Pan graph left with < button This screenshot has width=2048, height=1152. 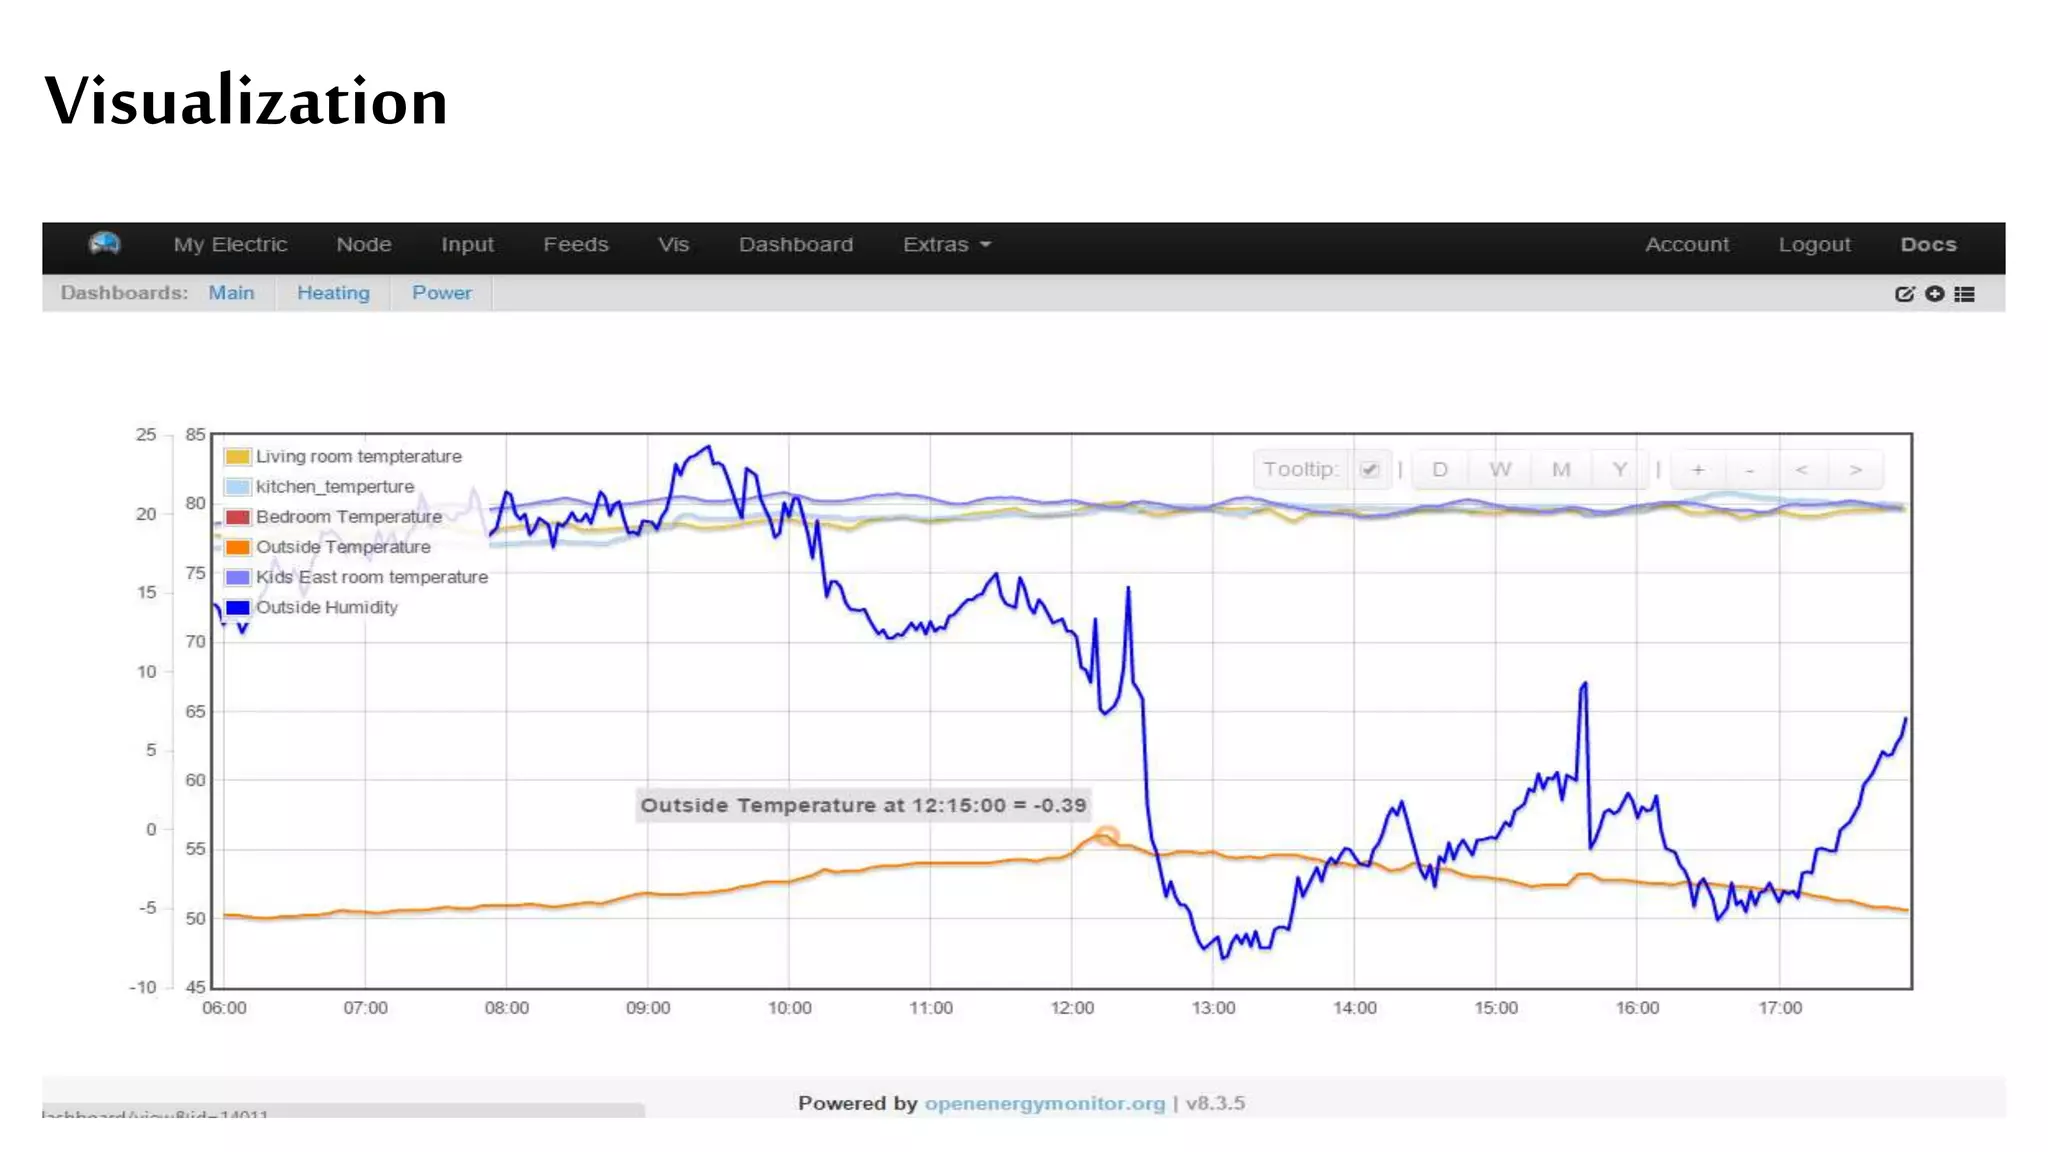pos(1801,470)
